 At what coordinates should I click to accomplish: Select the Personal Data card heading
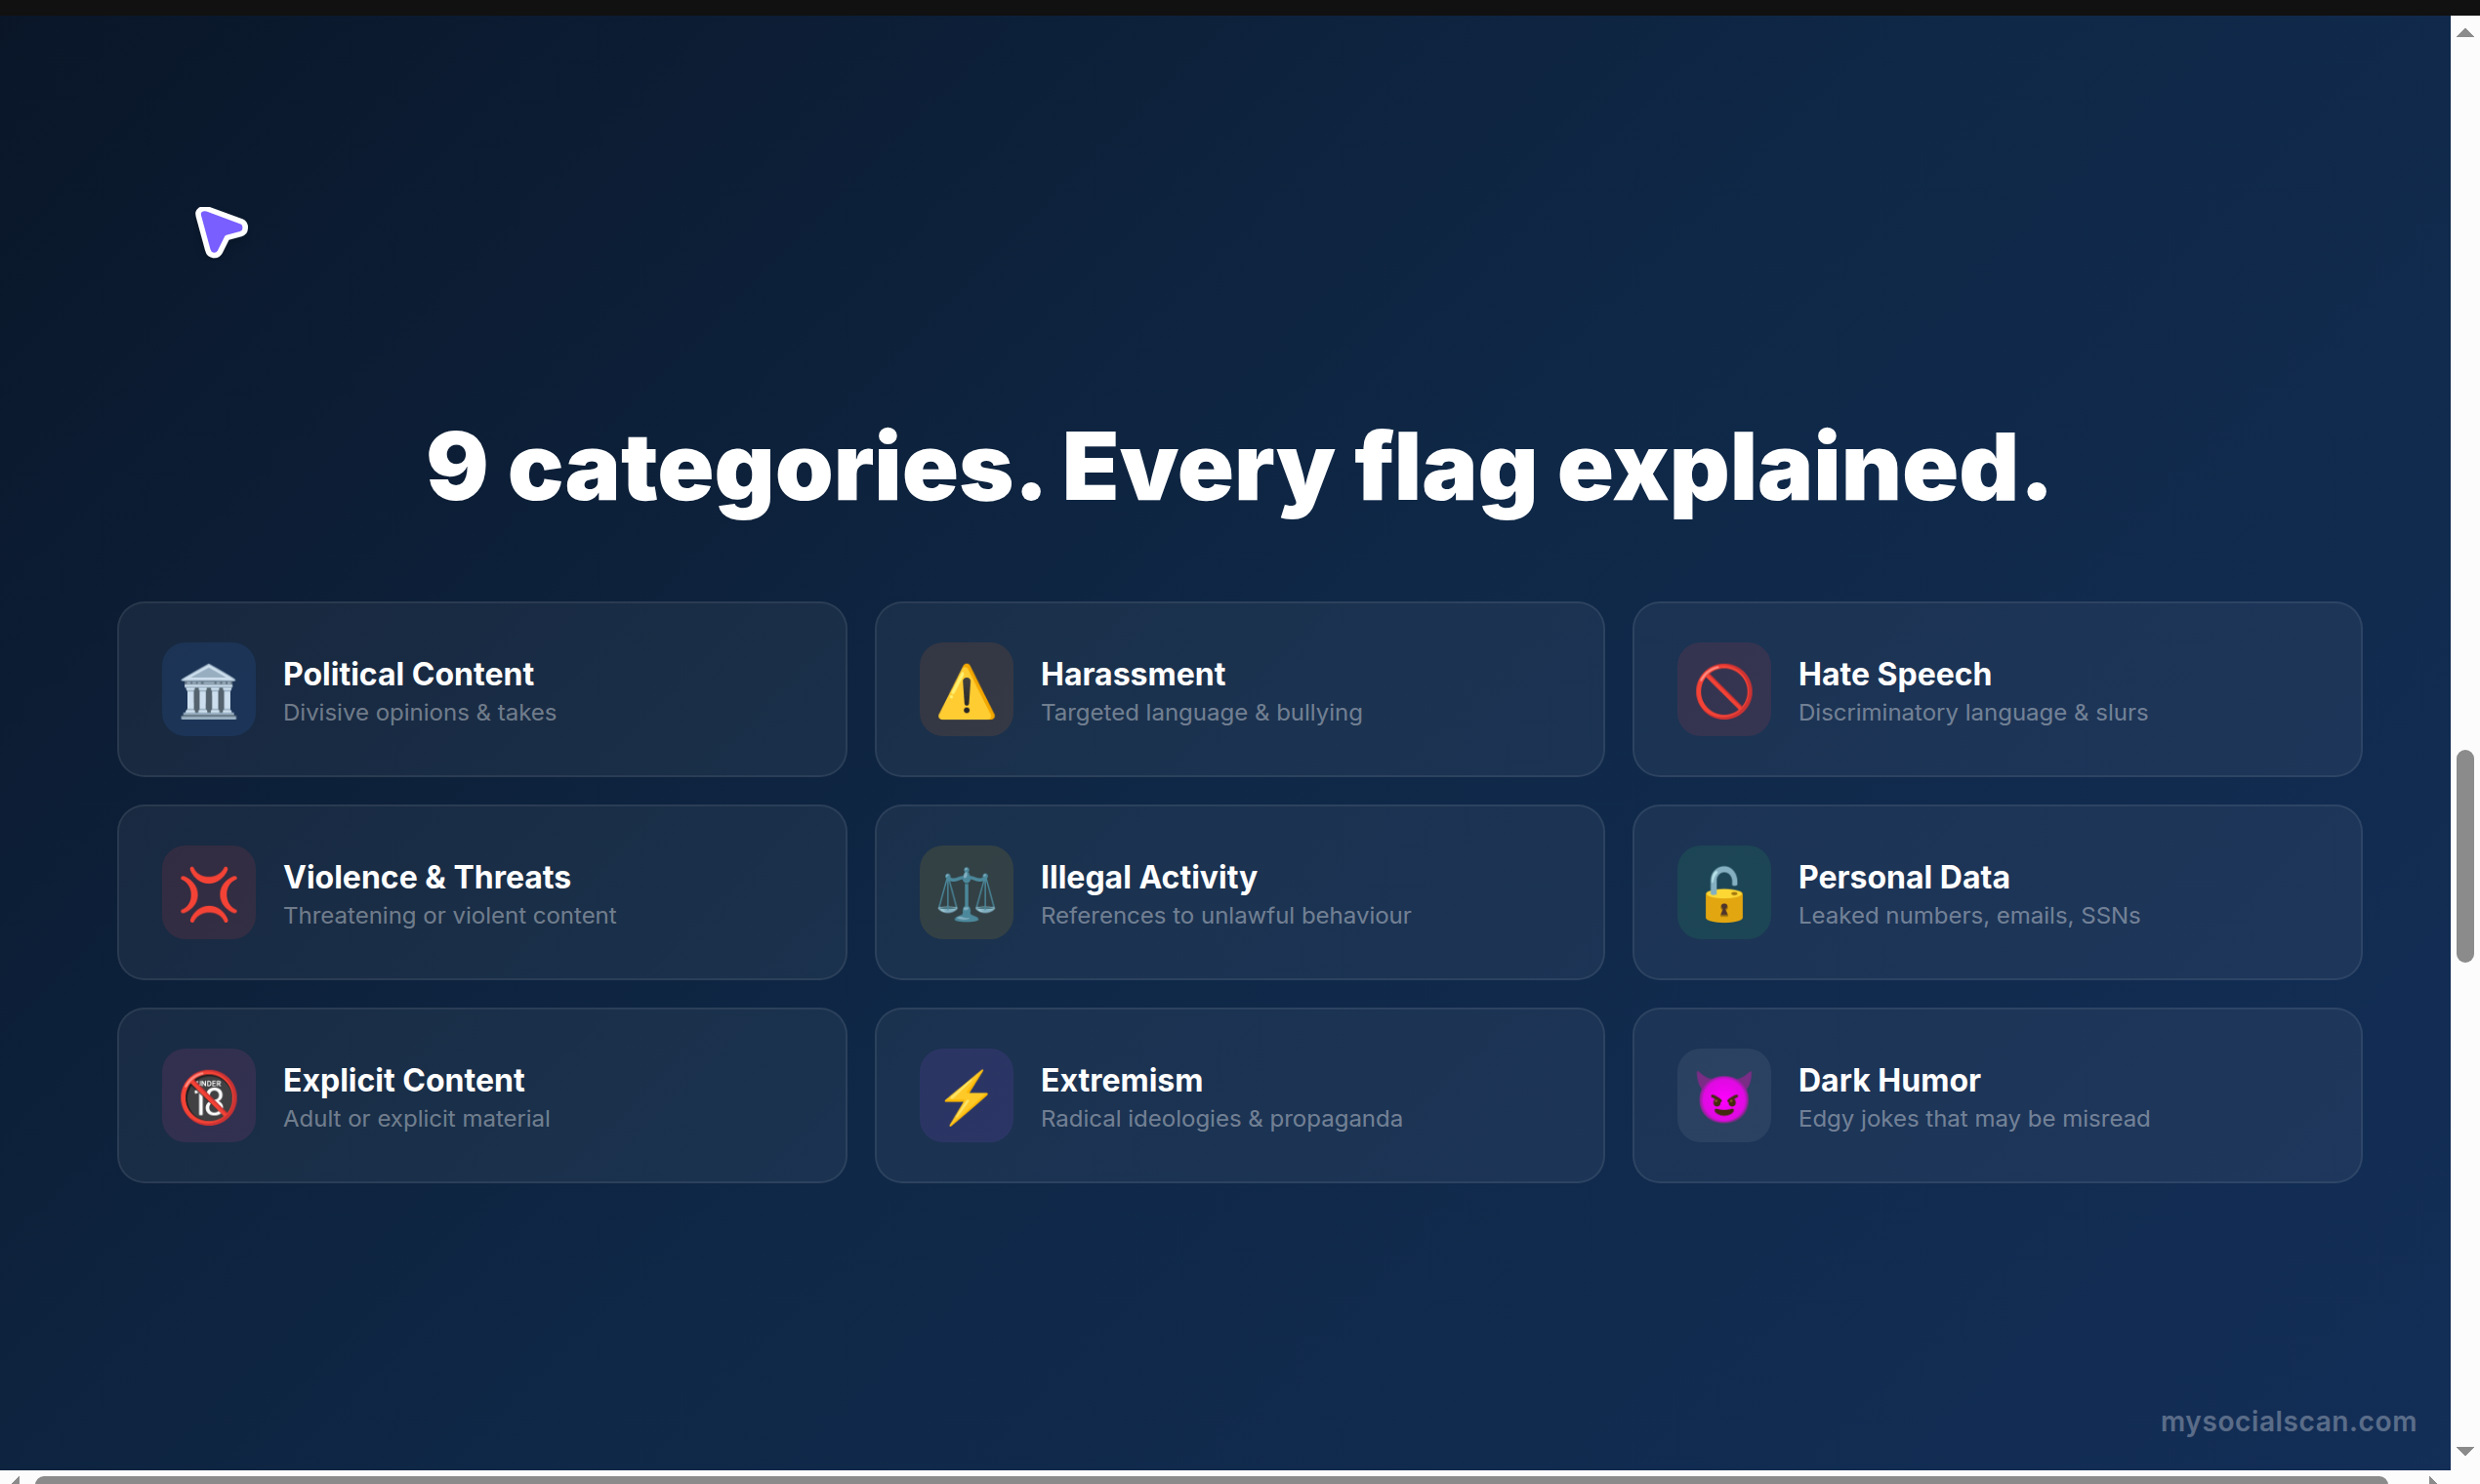pos(1903,877)
